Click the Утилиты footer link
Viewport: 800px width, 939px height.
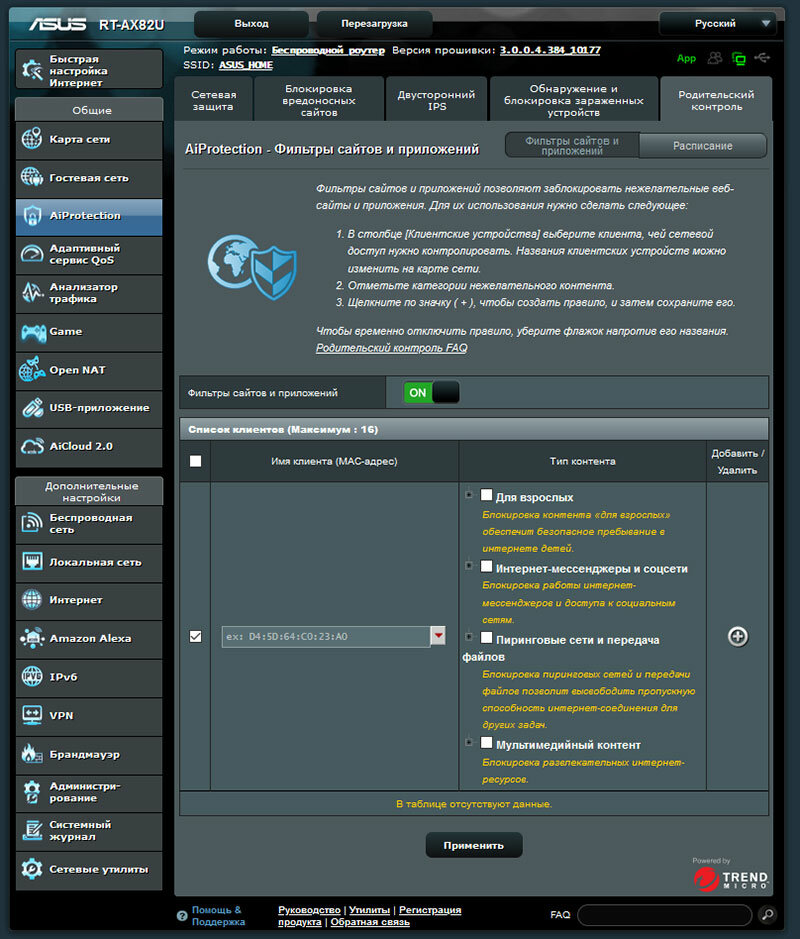click(369, 910)
